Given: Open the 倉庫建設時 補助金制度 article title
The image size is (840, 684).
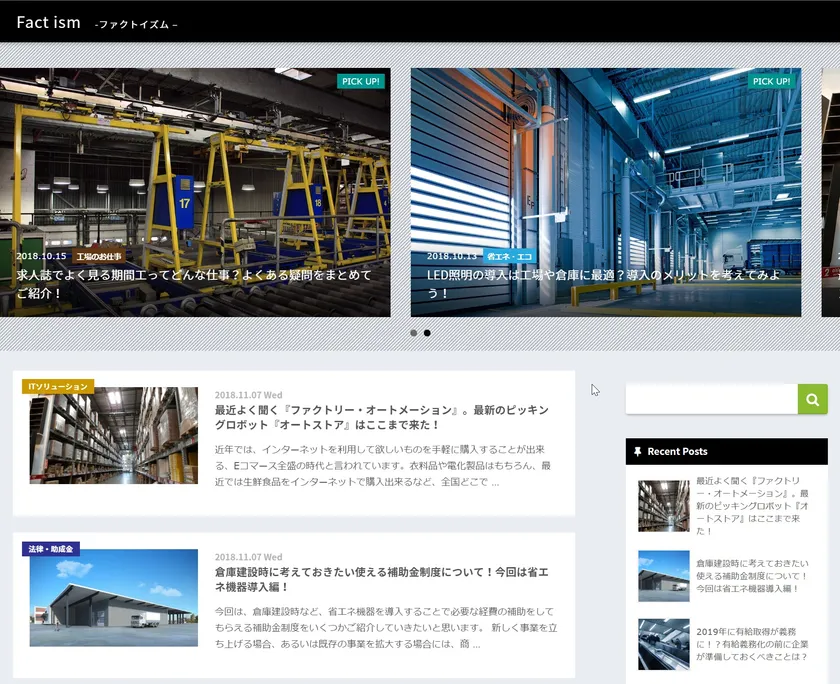Looking at the screenshot, I should [x=381, y=580].
